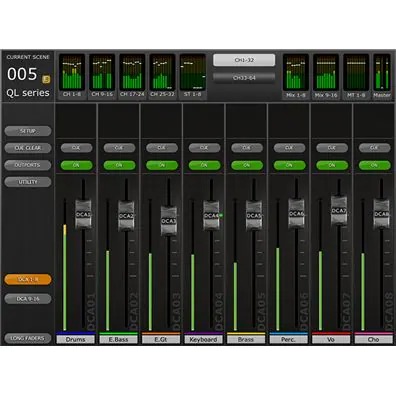The height and width of the screenshot is (396, 396).
Task: Click the DCA5 Brass fader knob
Action: (254, 216)
